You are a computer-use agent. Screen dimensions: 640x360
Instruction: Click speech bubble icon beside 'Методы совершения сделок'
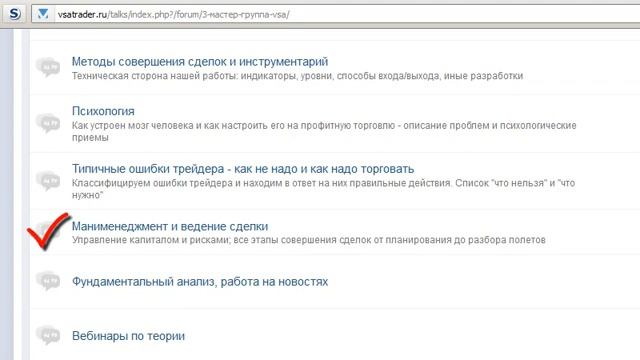[48, 67]
